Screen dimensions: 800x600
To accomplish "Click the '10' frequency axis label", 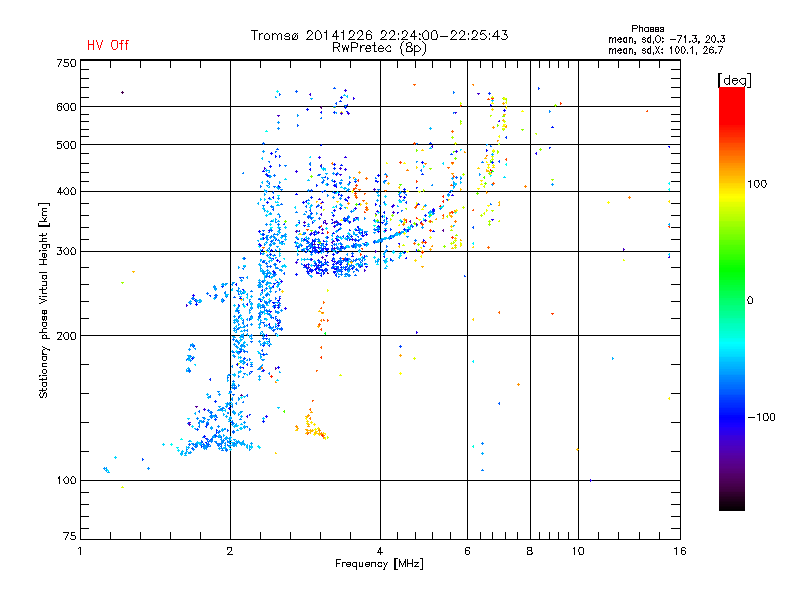I will pos(578,551).
